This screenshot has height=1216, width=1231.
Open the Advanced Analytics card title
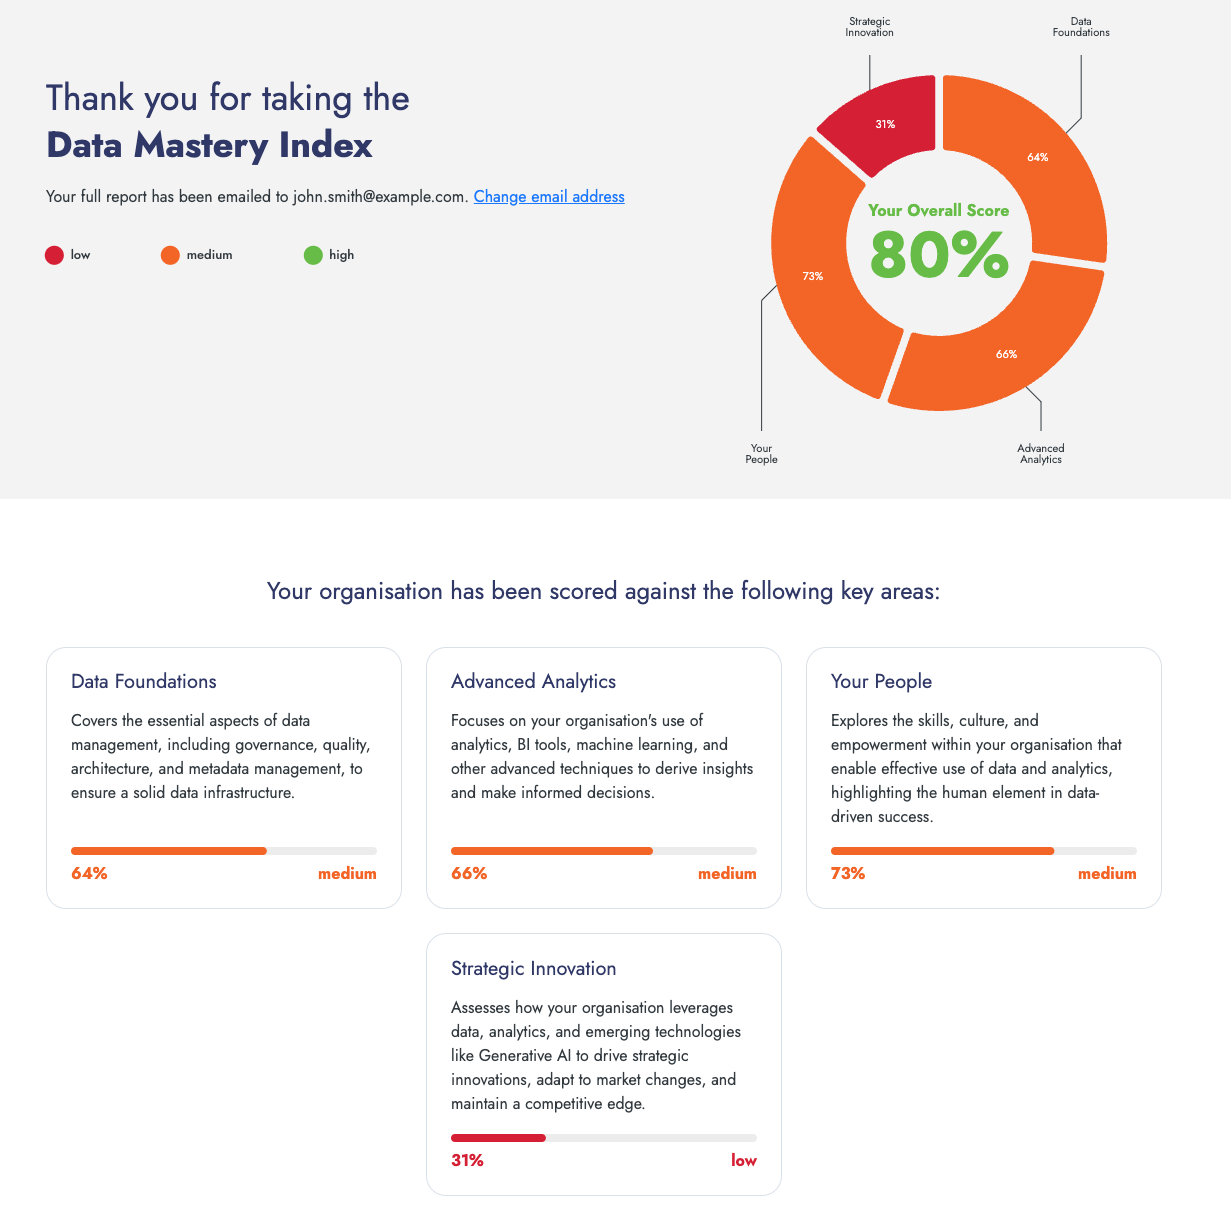point(533,682)
